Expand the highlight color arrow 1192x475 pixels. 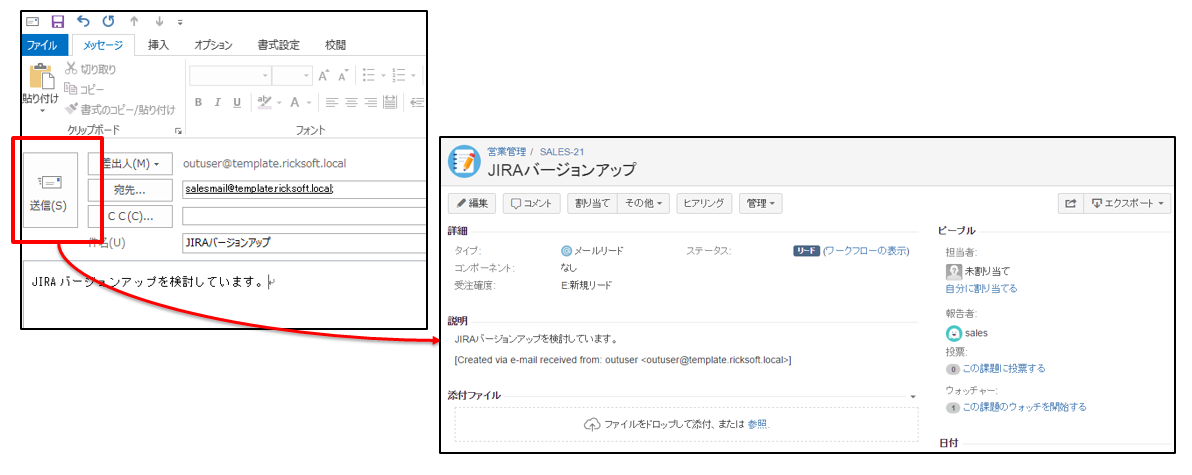pyautogui.click(x=277, y=103)
